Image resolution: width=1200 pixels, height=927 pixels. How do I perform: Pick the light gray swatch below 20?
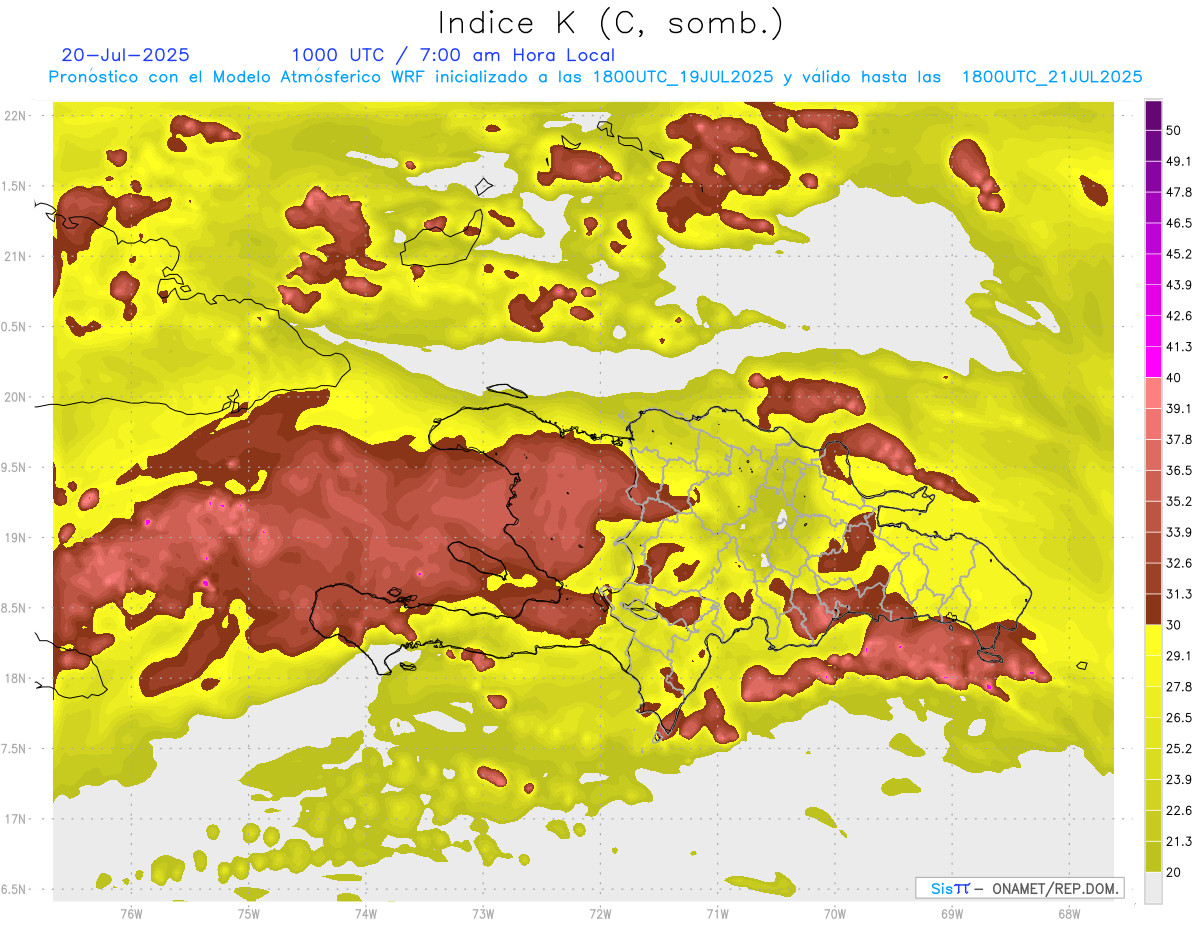(1154, 887)
